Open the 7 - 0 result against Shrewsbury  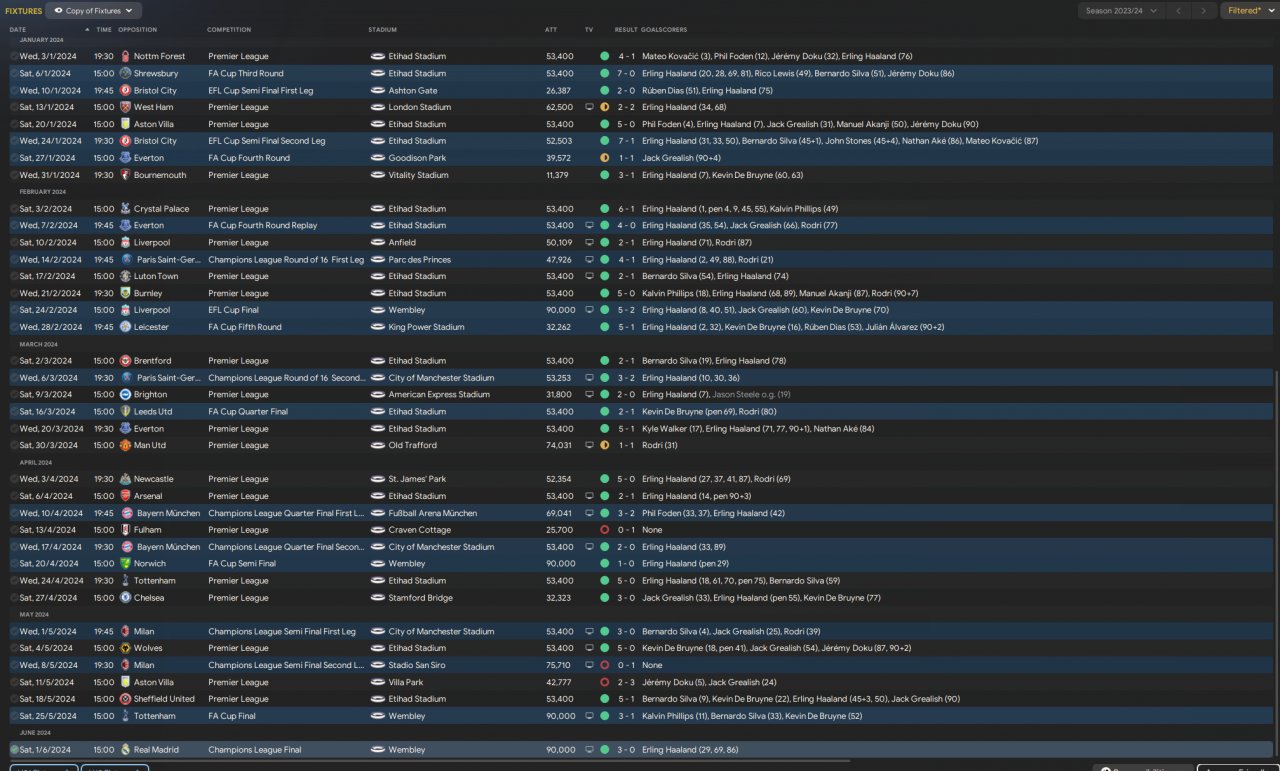tap(627, 74)
